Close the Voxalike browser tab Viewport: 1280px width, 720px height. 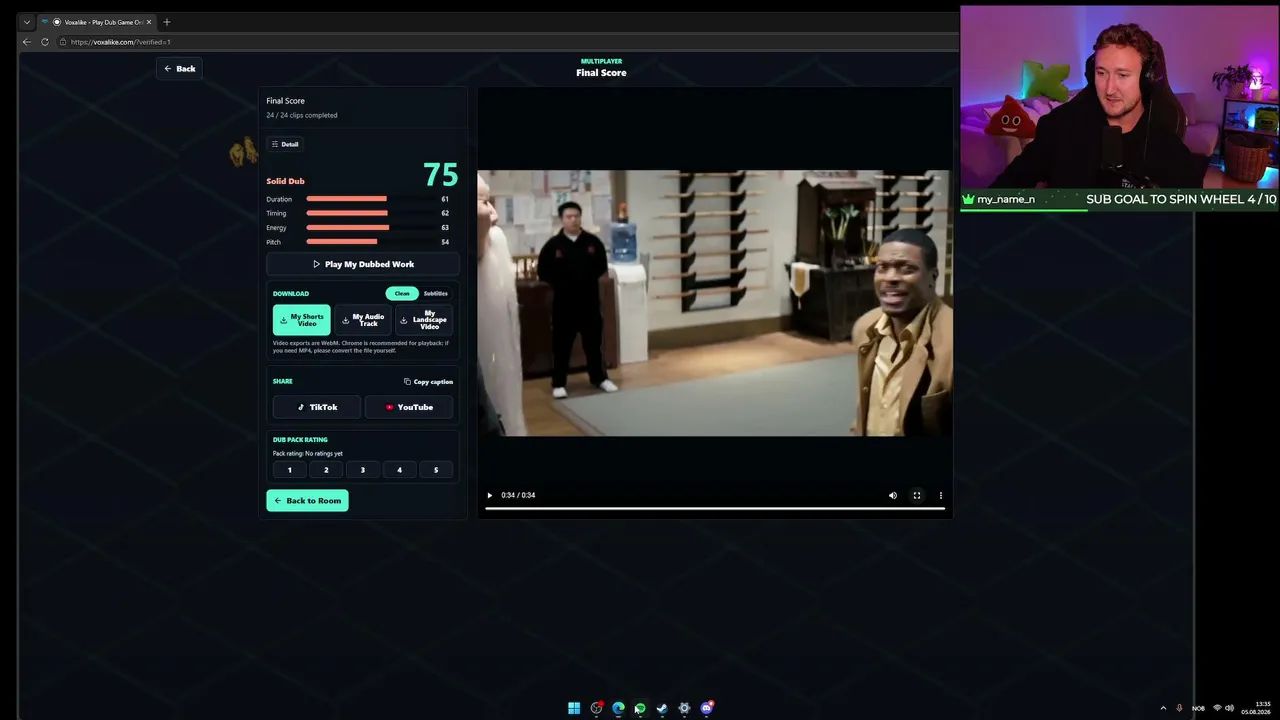tap(149, 22)
